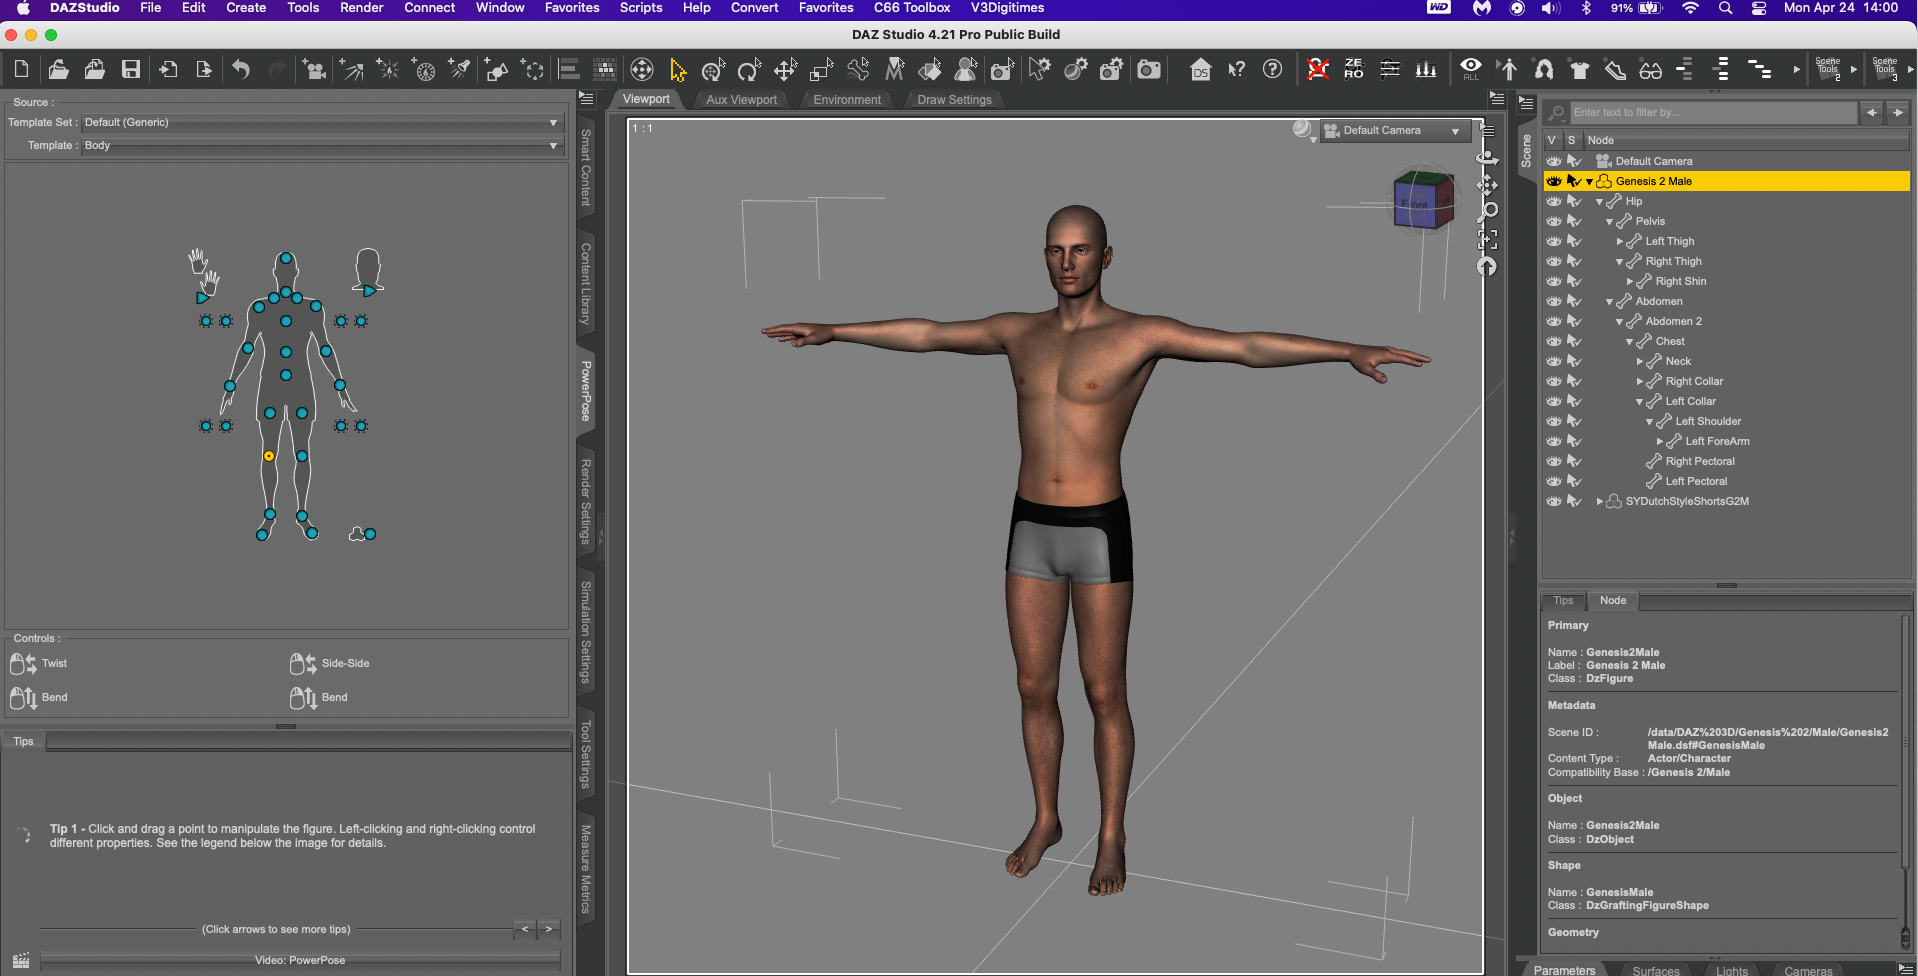The image size is (1918, 976).
Task: Click the Render camera icon
Action: (1149, 69)
